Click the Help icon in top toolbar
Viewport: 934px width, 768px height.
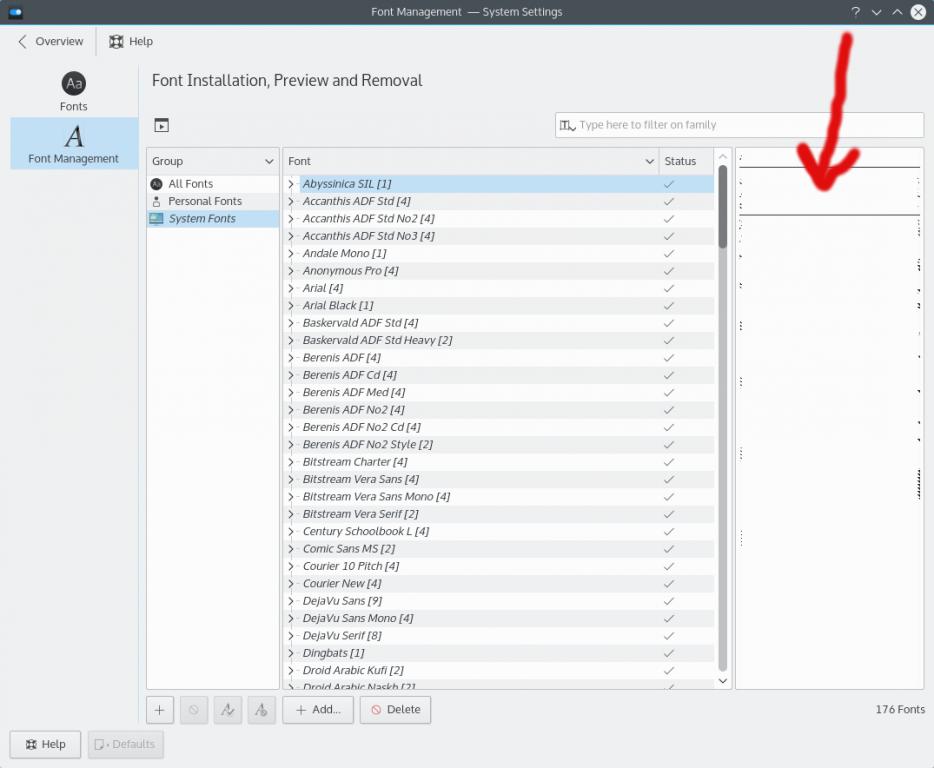[117, 42]
